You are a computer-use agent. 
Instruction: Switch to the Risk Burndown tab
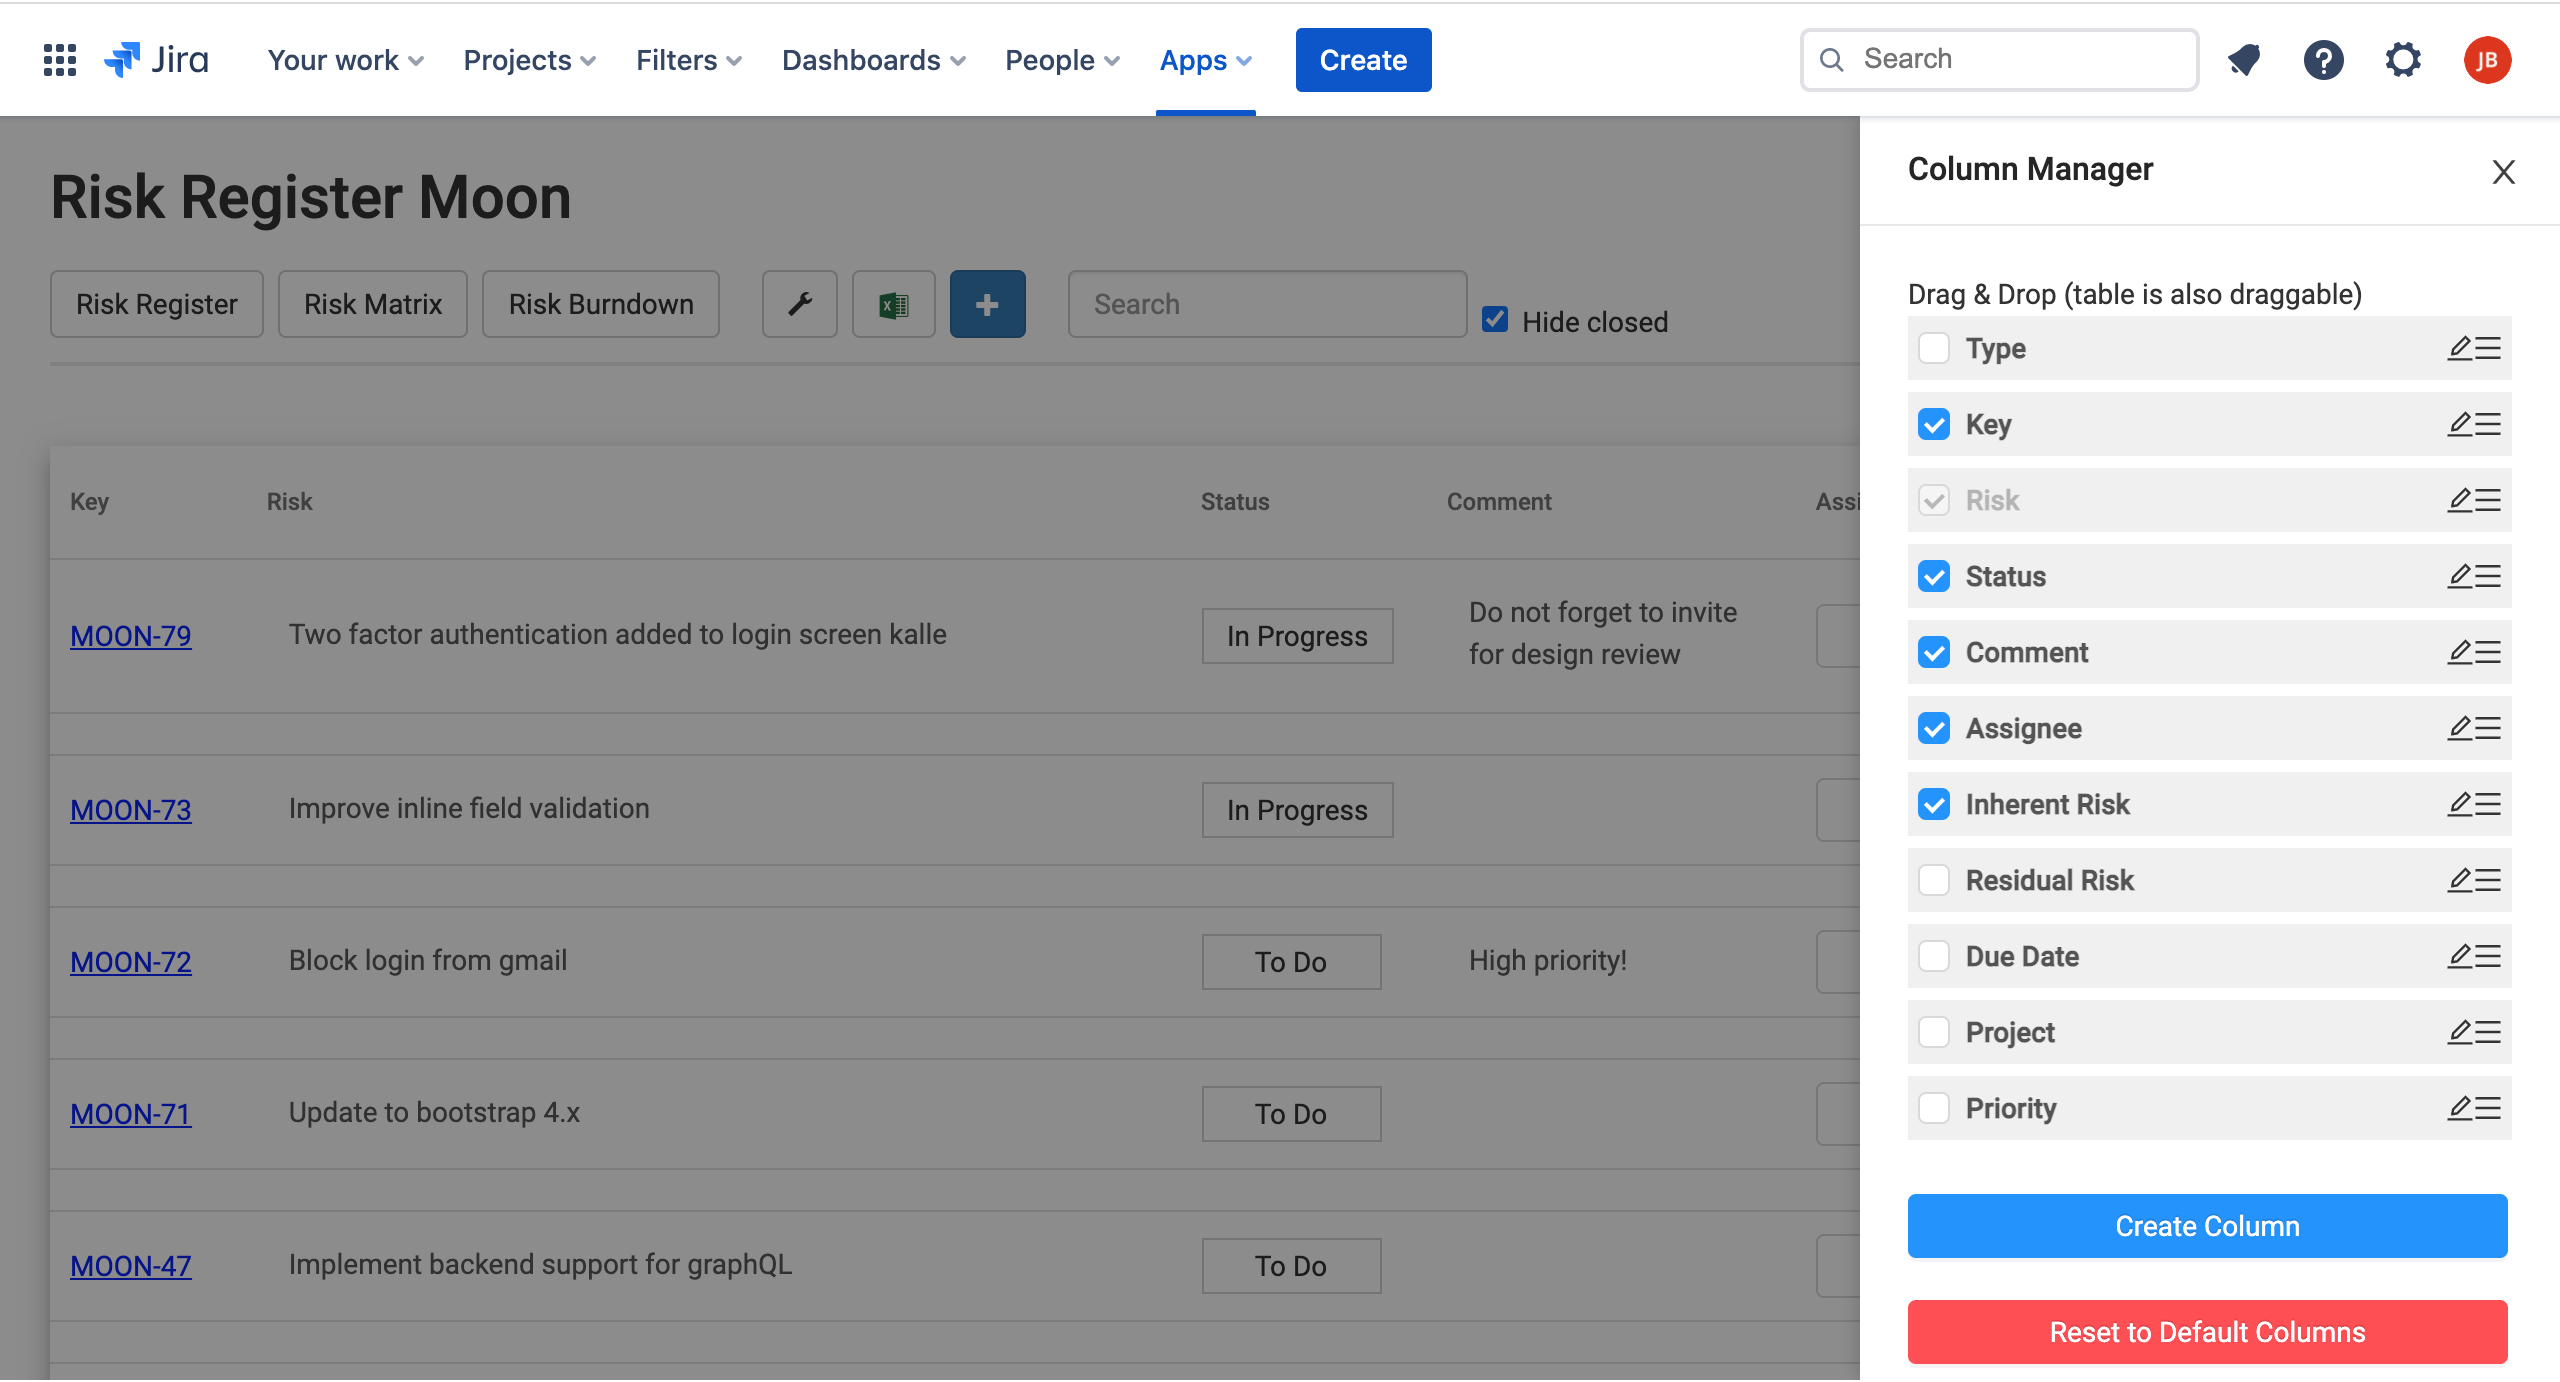tap(601, 304)
